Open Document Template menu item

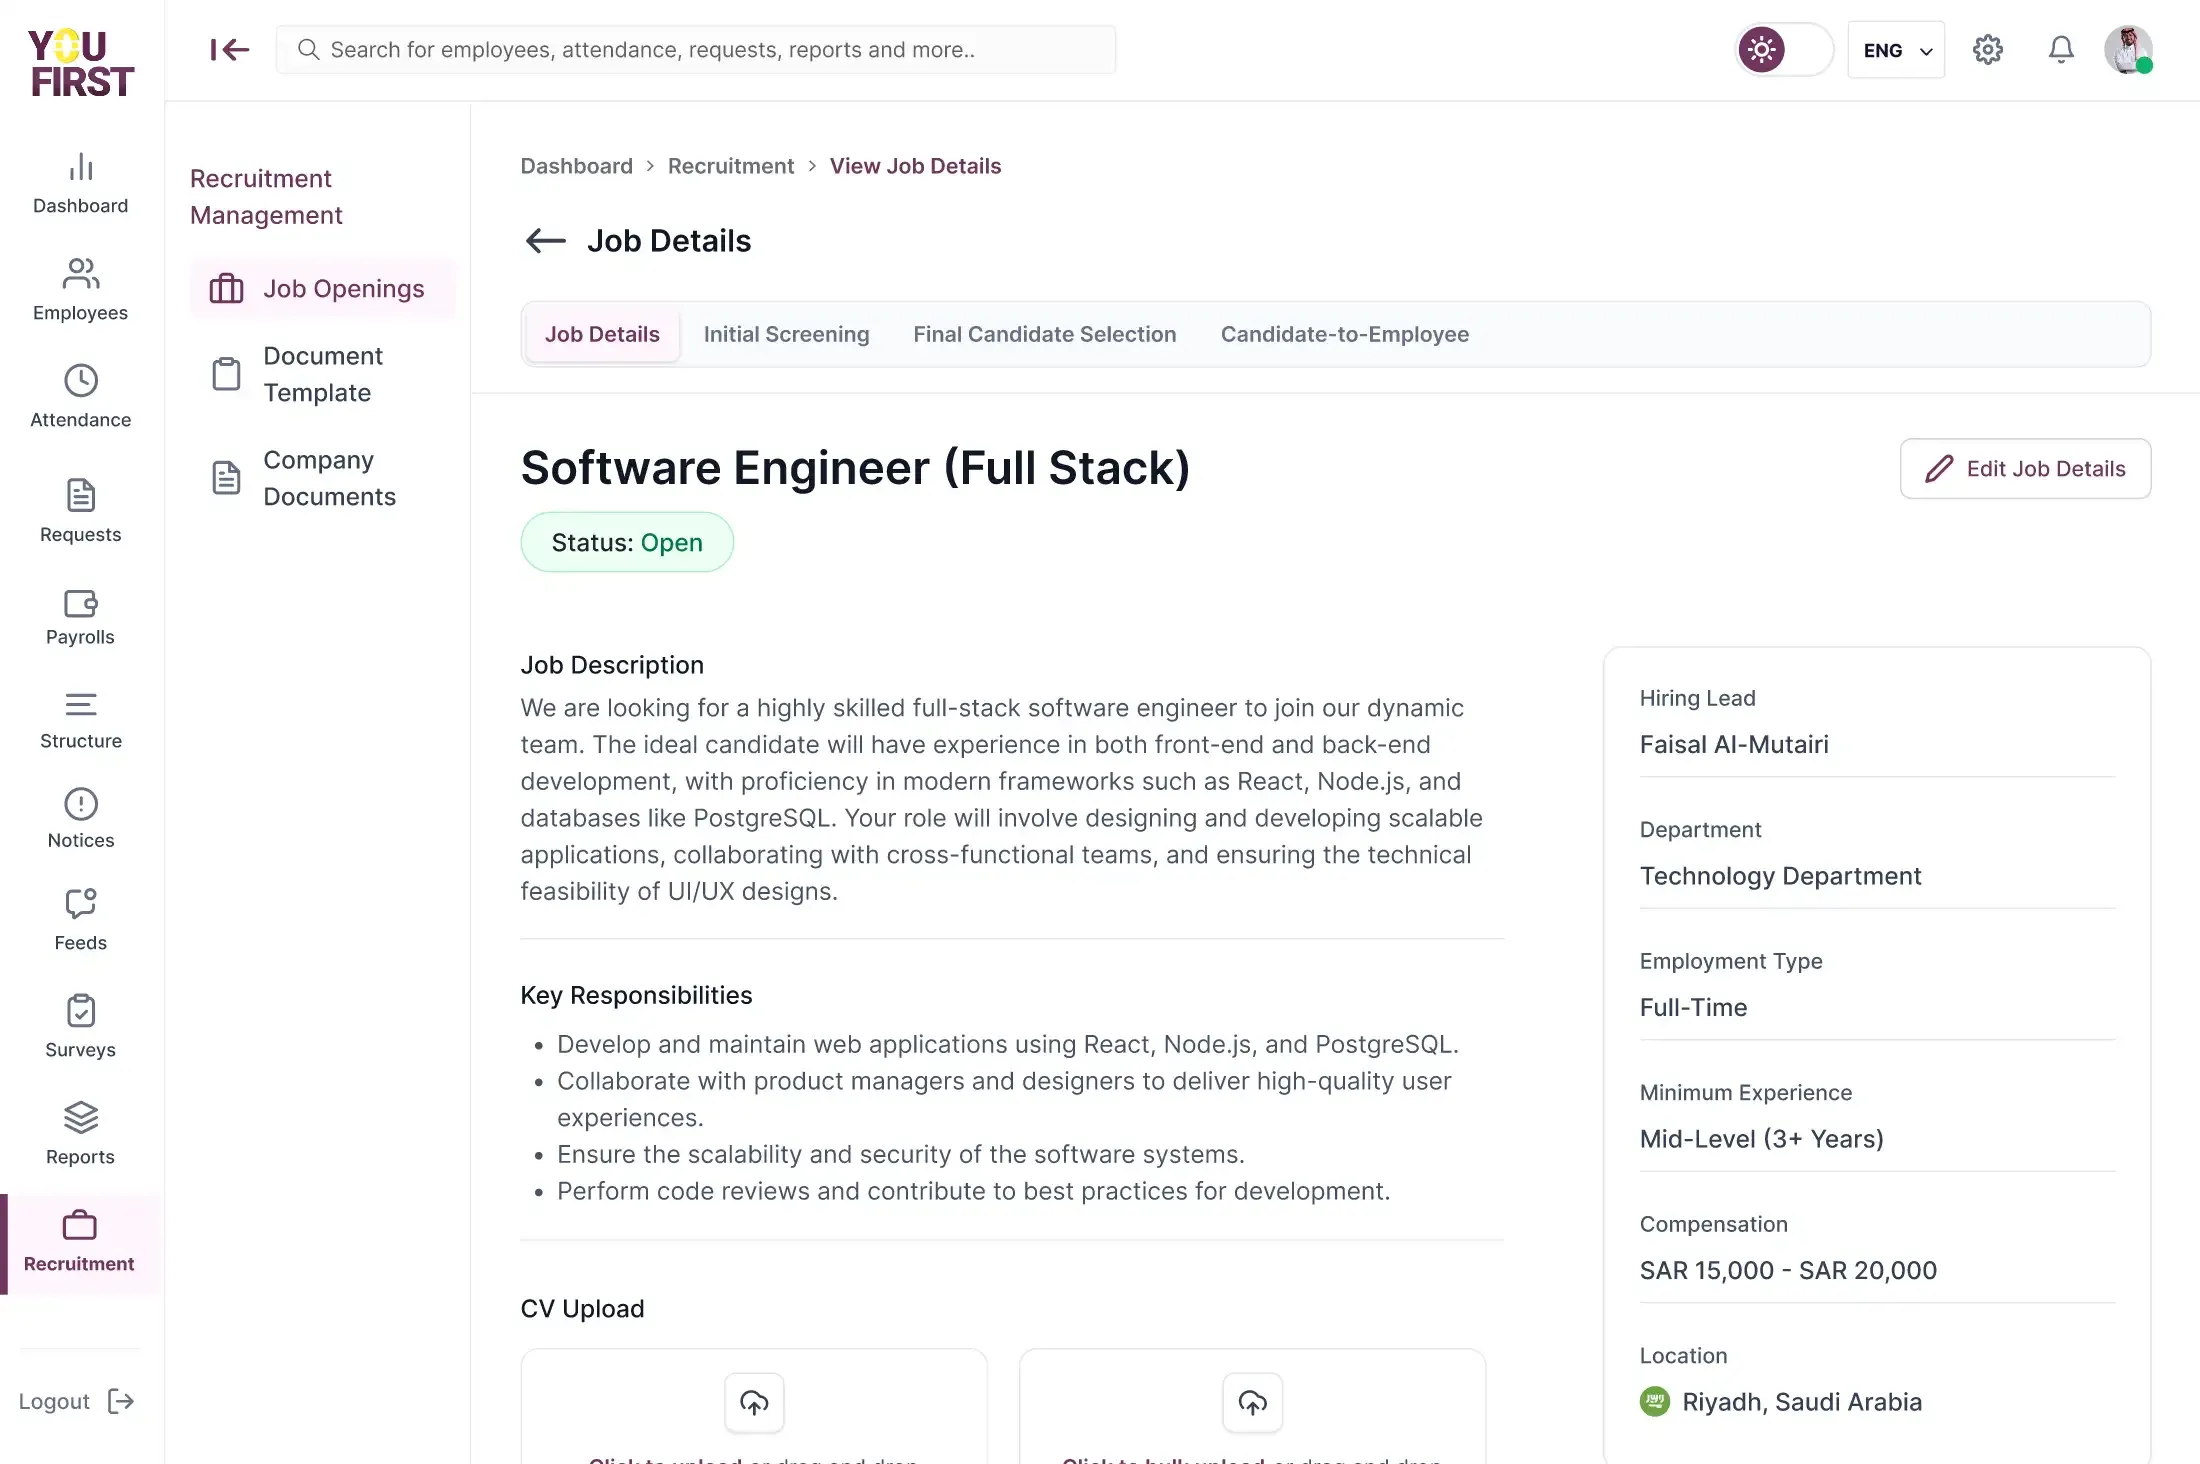coord(322,374)
